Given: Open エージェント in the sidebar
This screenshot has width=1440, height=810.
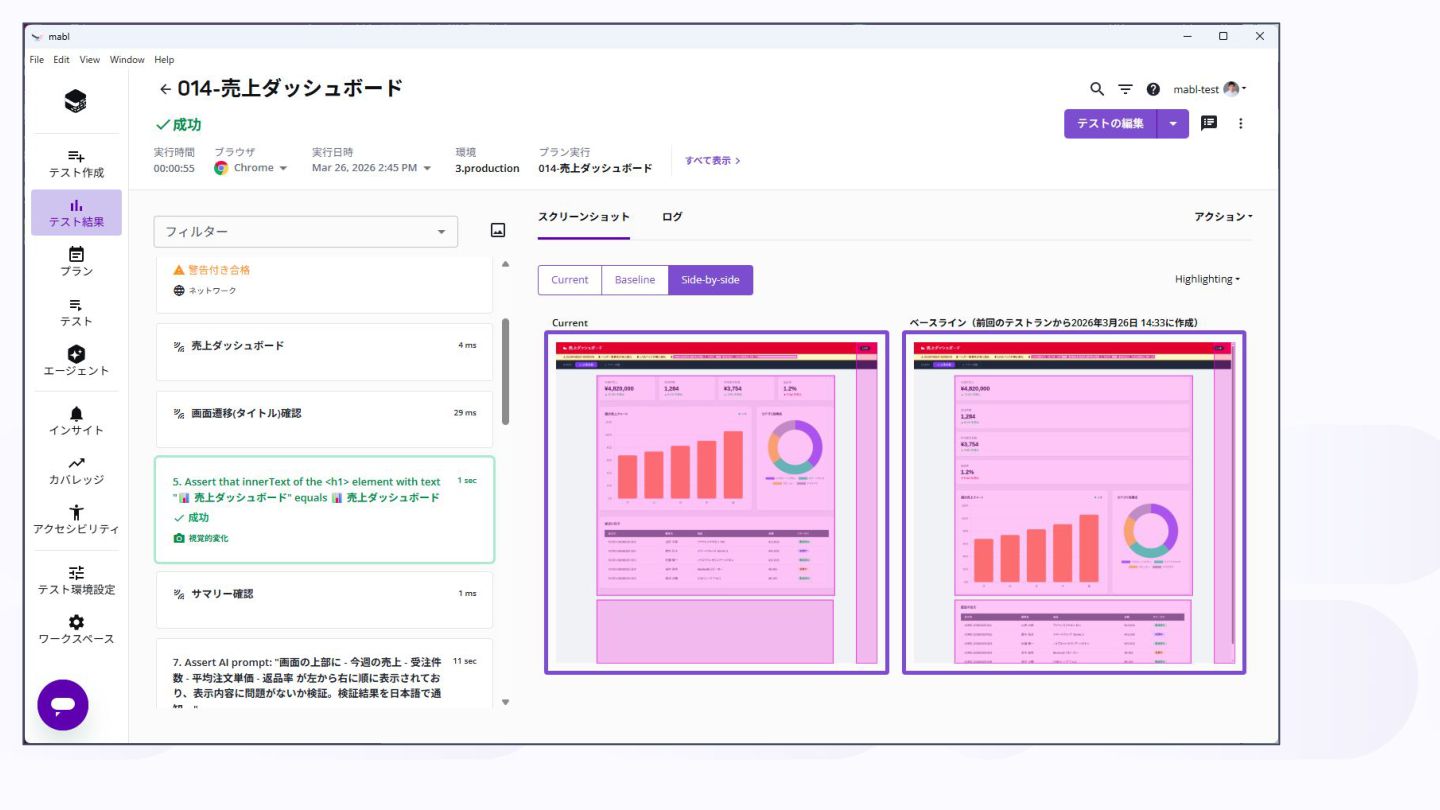Looking at the screenshot, I should point(76,361).
